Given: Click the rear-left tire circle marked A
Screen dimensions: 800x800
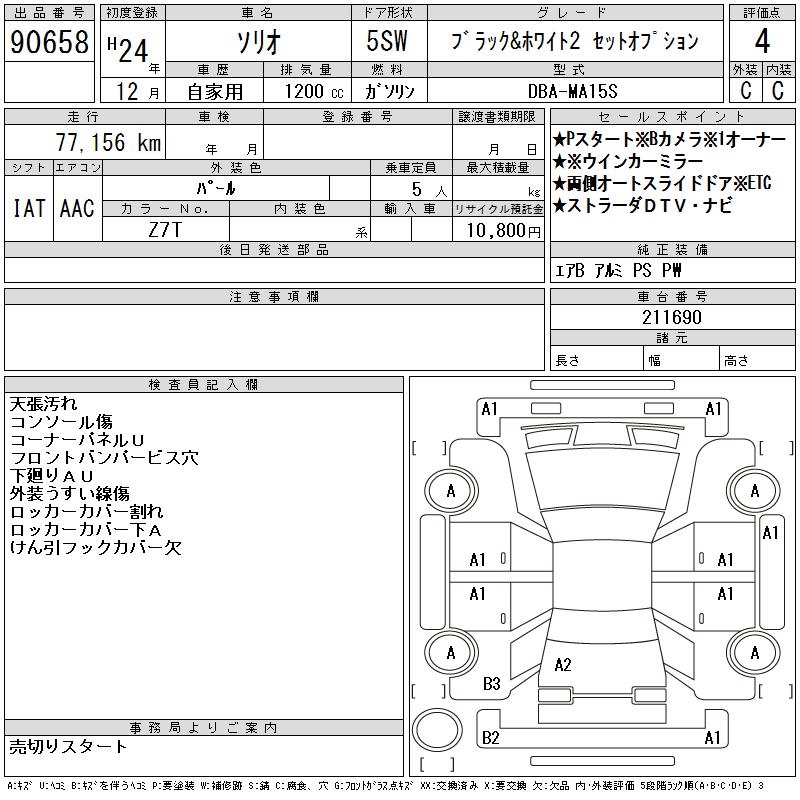Looking at the screenshot, I should pyautogui.click(x=452, y=653).
